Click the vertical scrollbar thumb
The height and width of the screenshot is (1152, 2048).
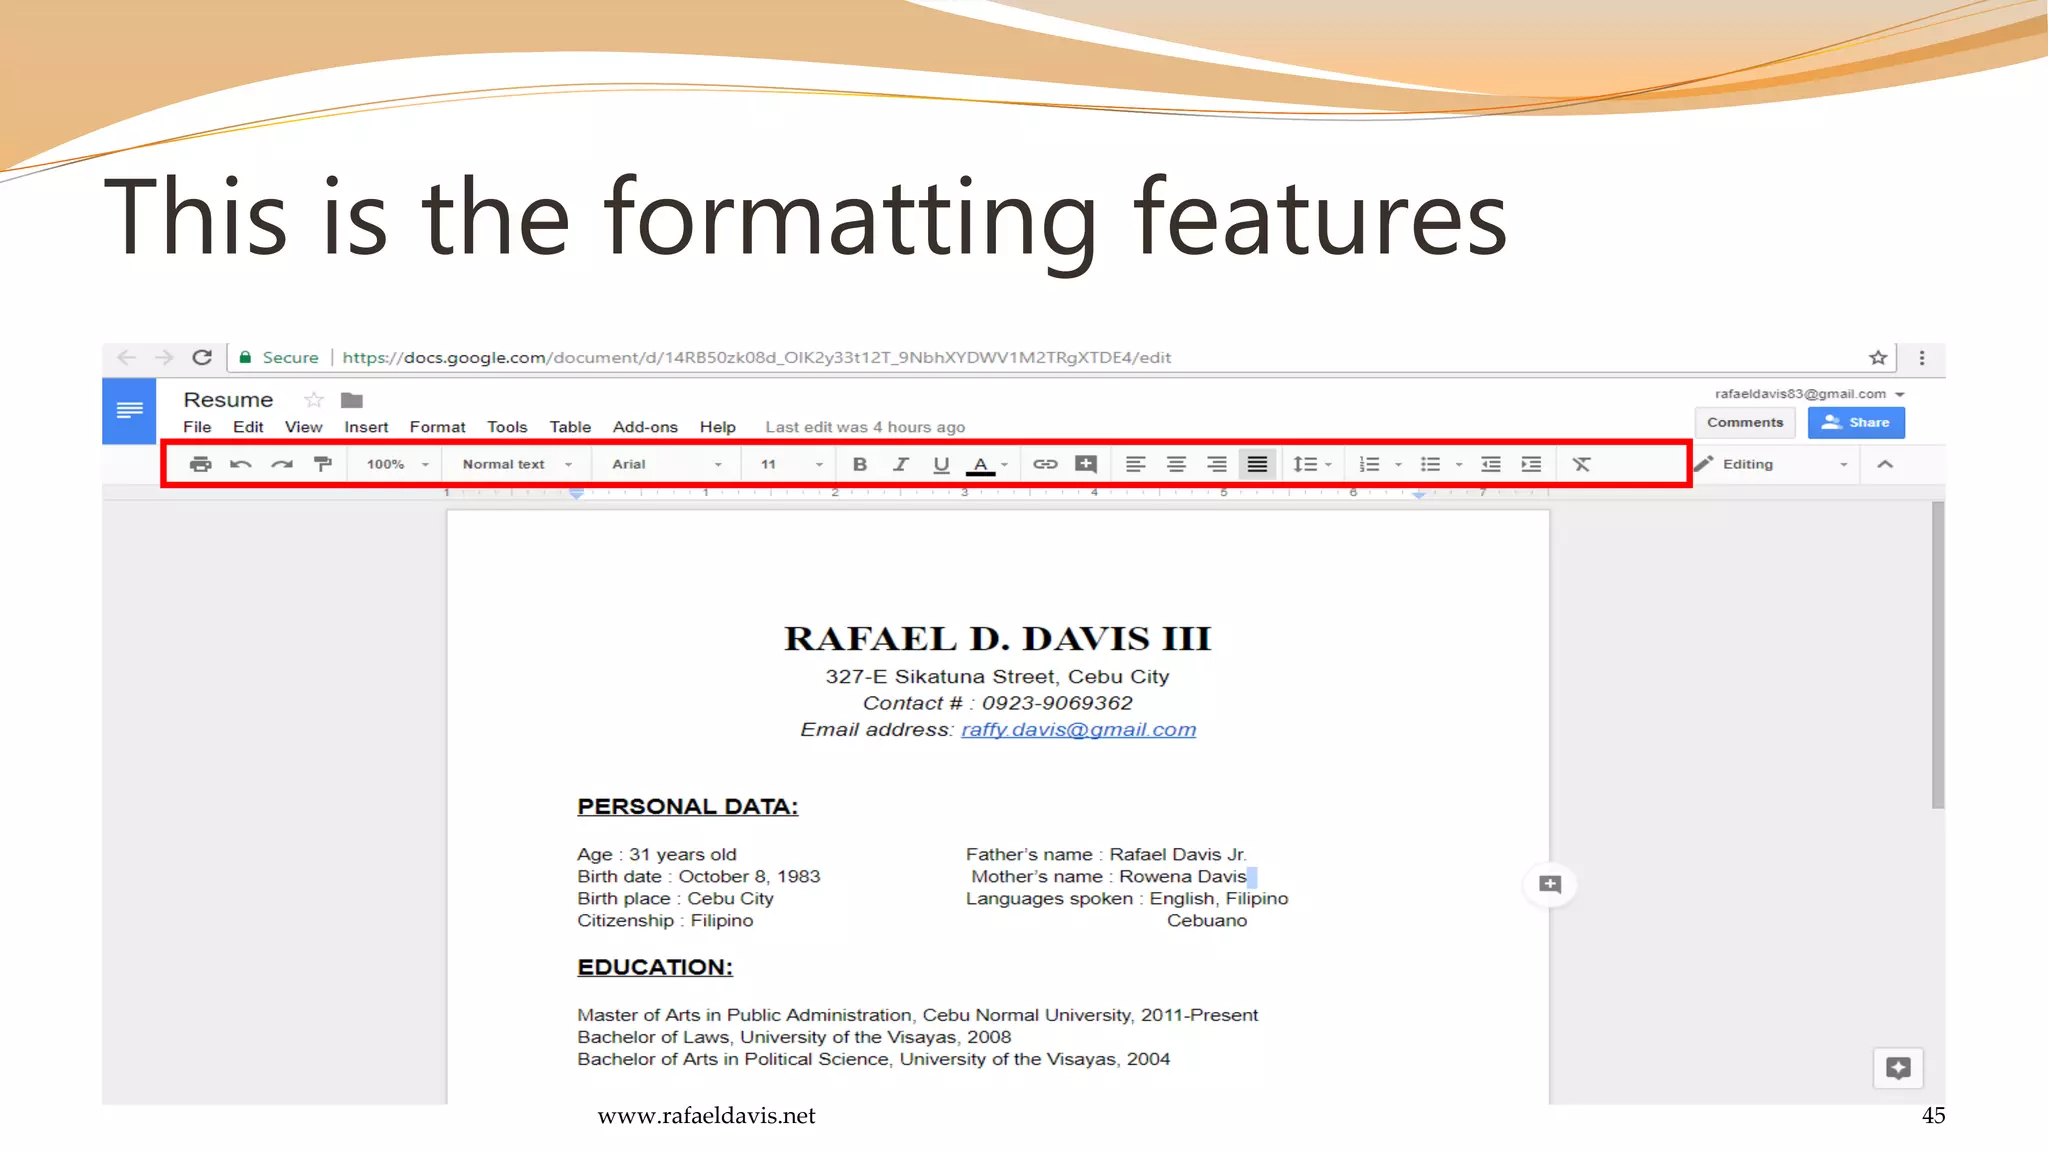(1938, 655)
